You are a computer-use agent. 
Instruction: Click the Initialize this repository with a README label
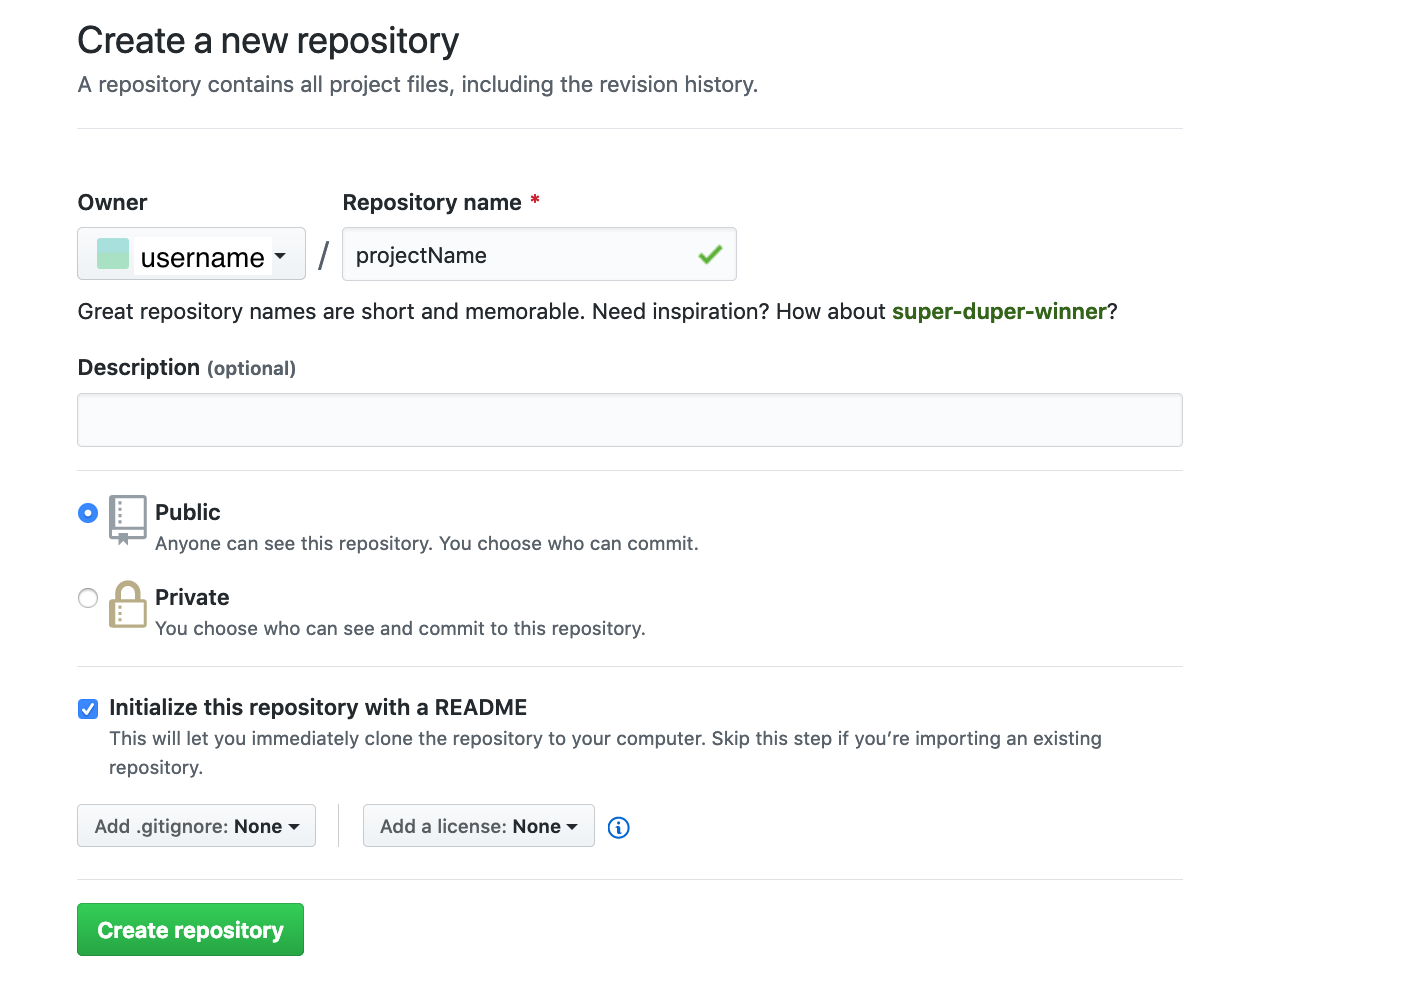(x=318, y=707)
